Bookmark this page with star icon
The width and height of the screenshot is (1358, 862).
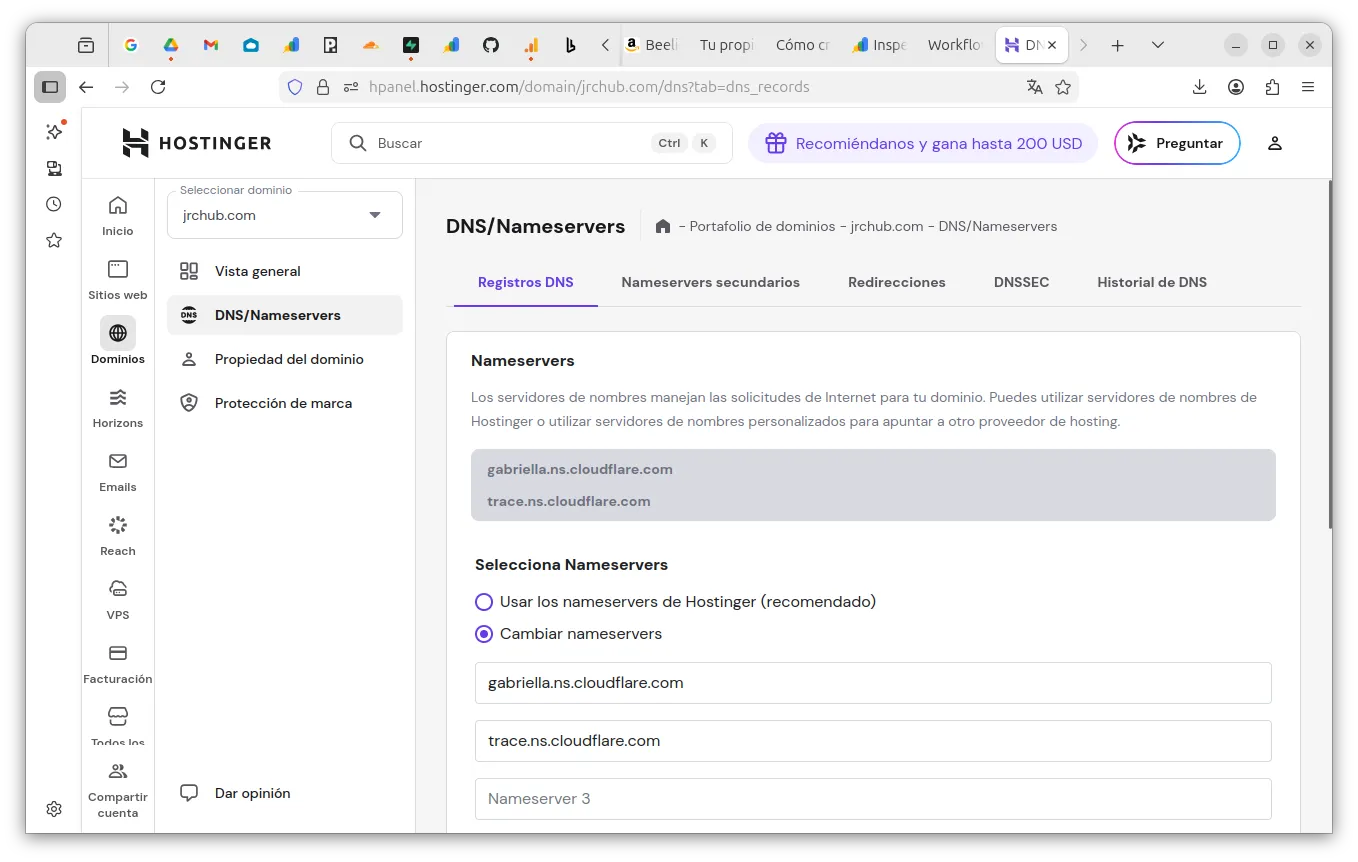[x=1063, y=87]
